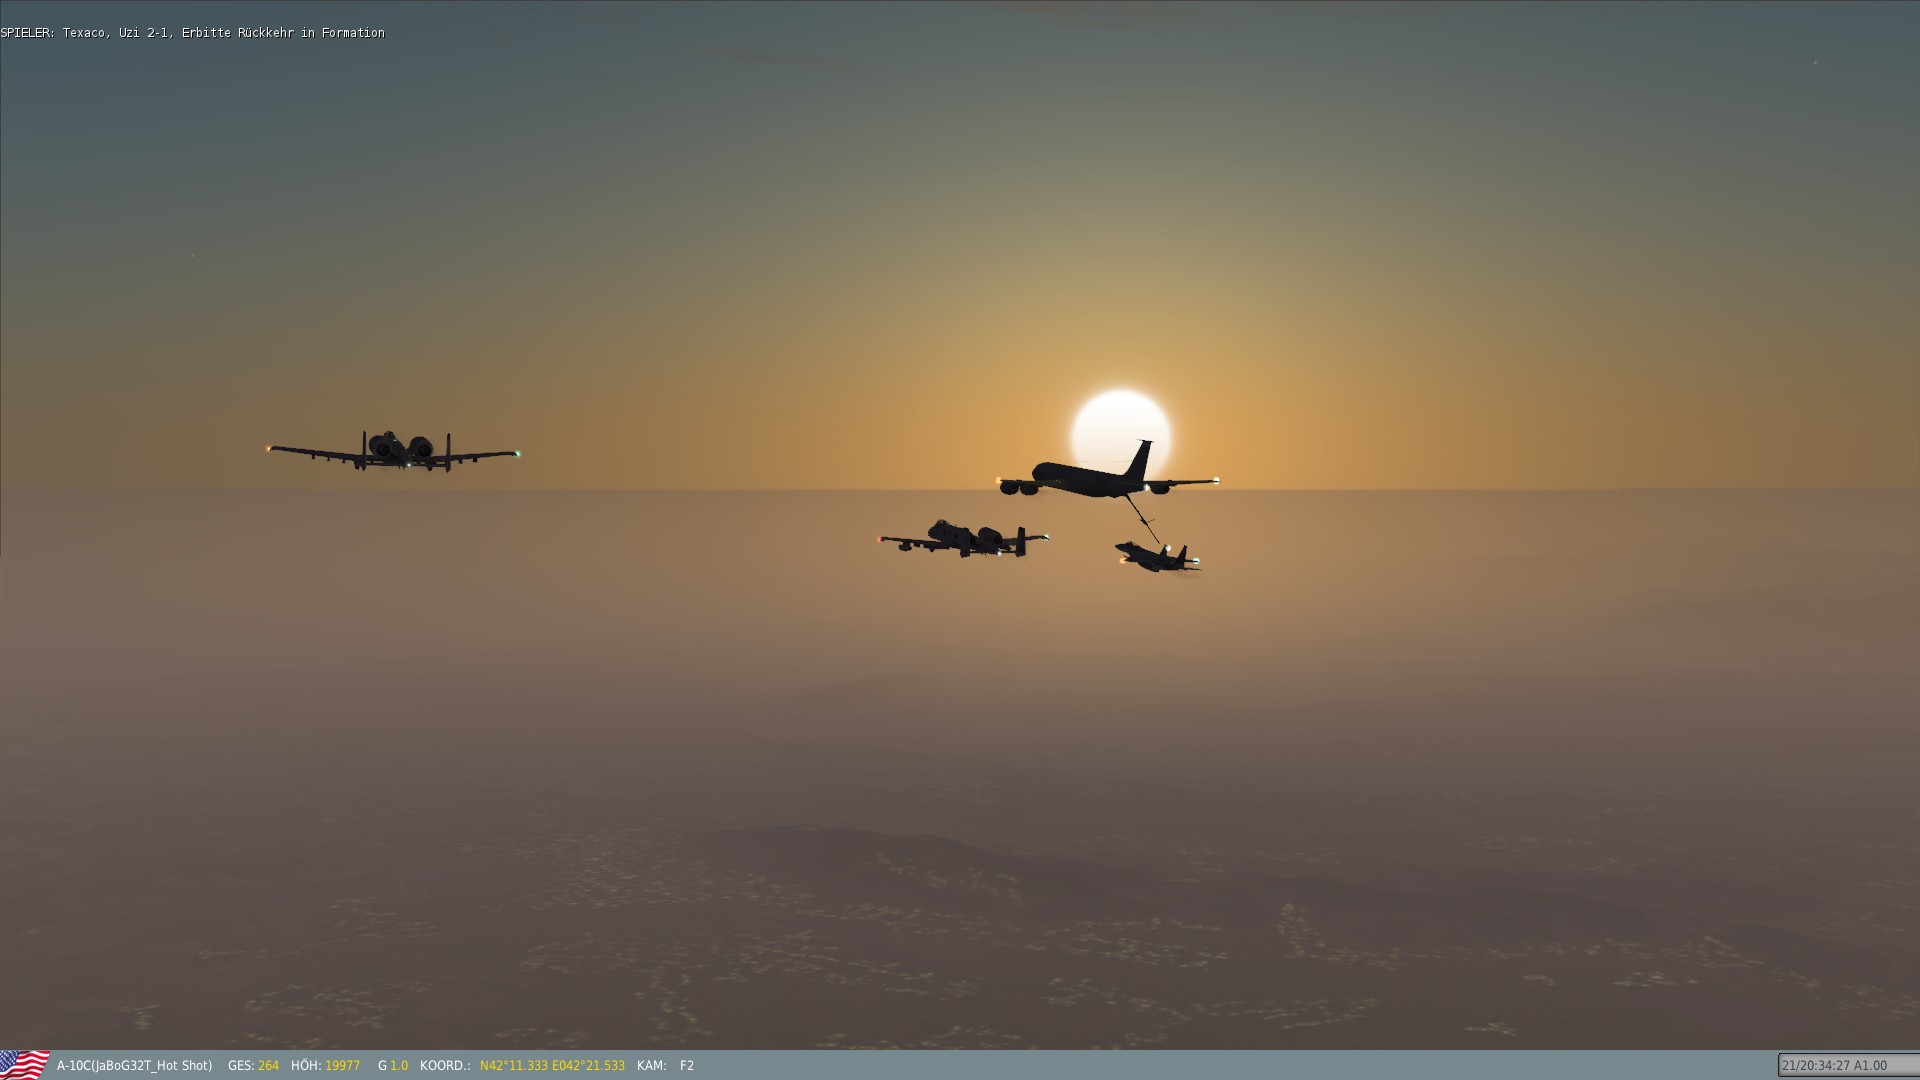Click the SPIELER radio message text
The width and height of the screenshot is (1920, 1080).
point(192,33)
